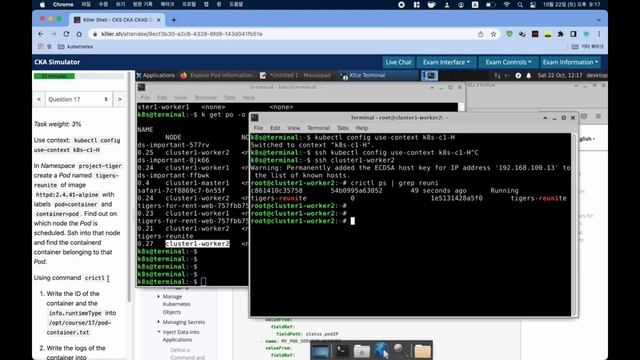The width and height of the screenshot is (640, 360).
Task: Open the Chrome menu in the macOS menu bar
Action: click(63, 4)
